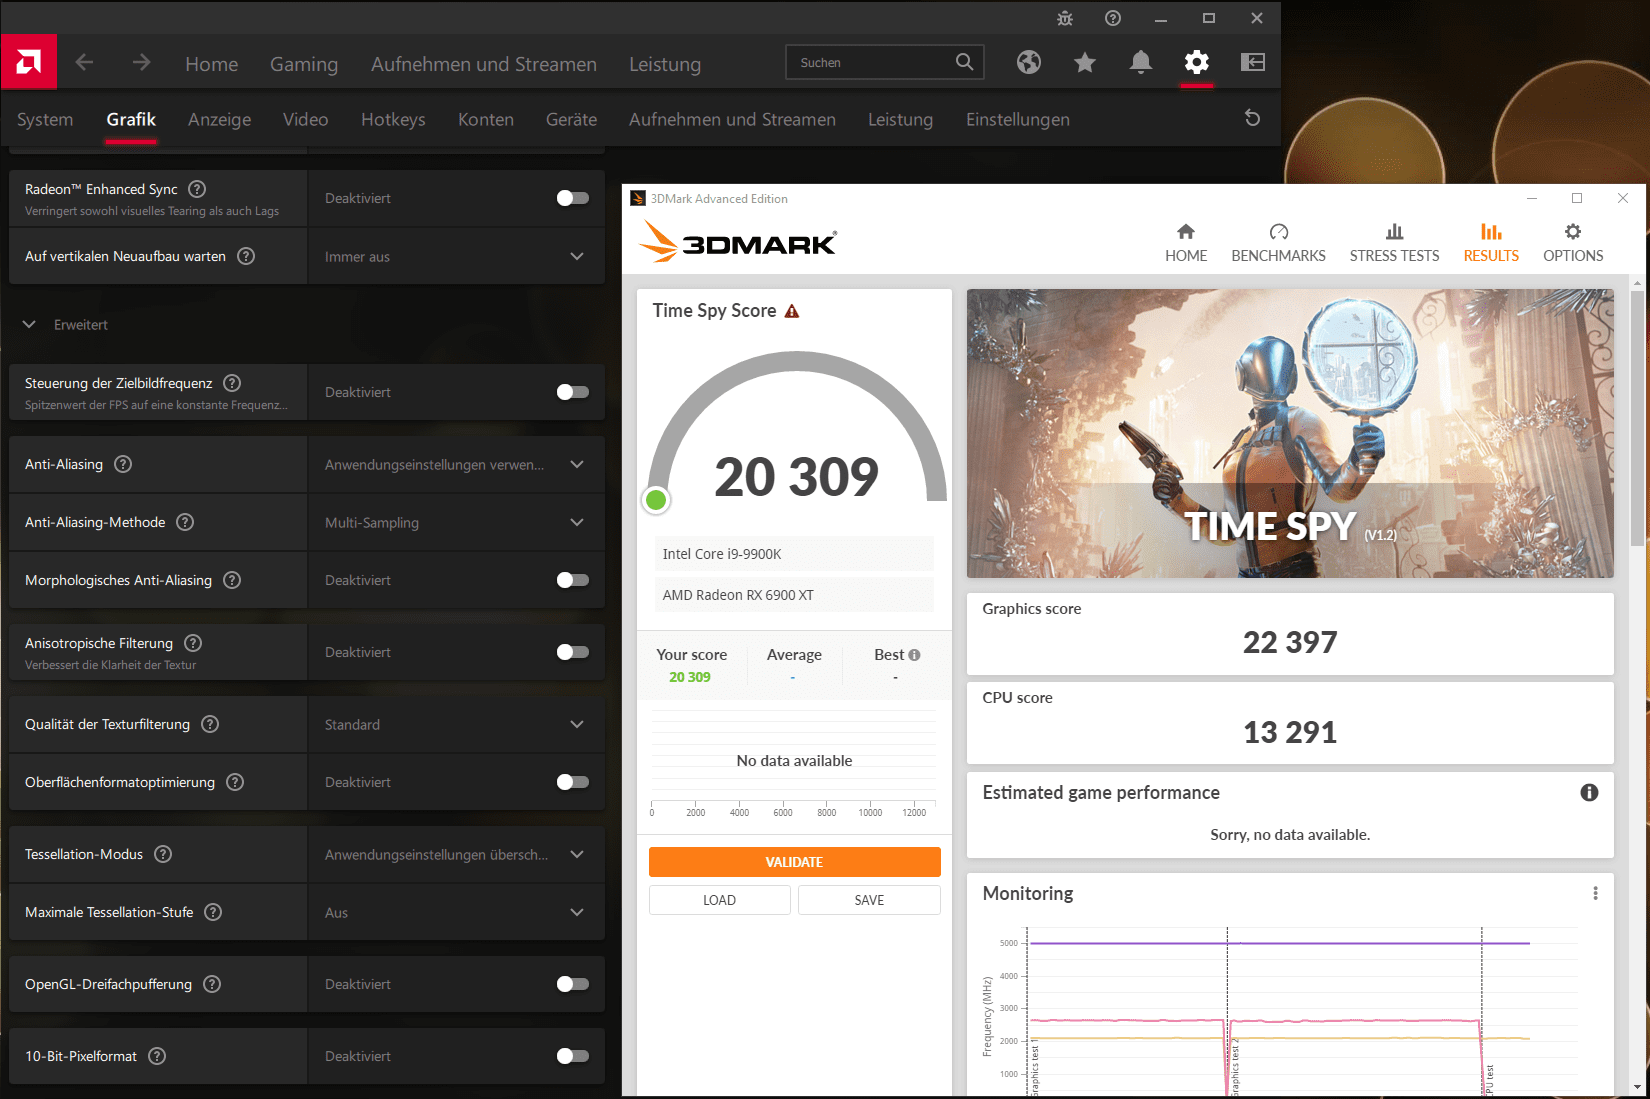Switch to the Hotkeys tab
This screenshot has height=1099, width=1650.
pos(393,119)
